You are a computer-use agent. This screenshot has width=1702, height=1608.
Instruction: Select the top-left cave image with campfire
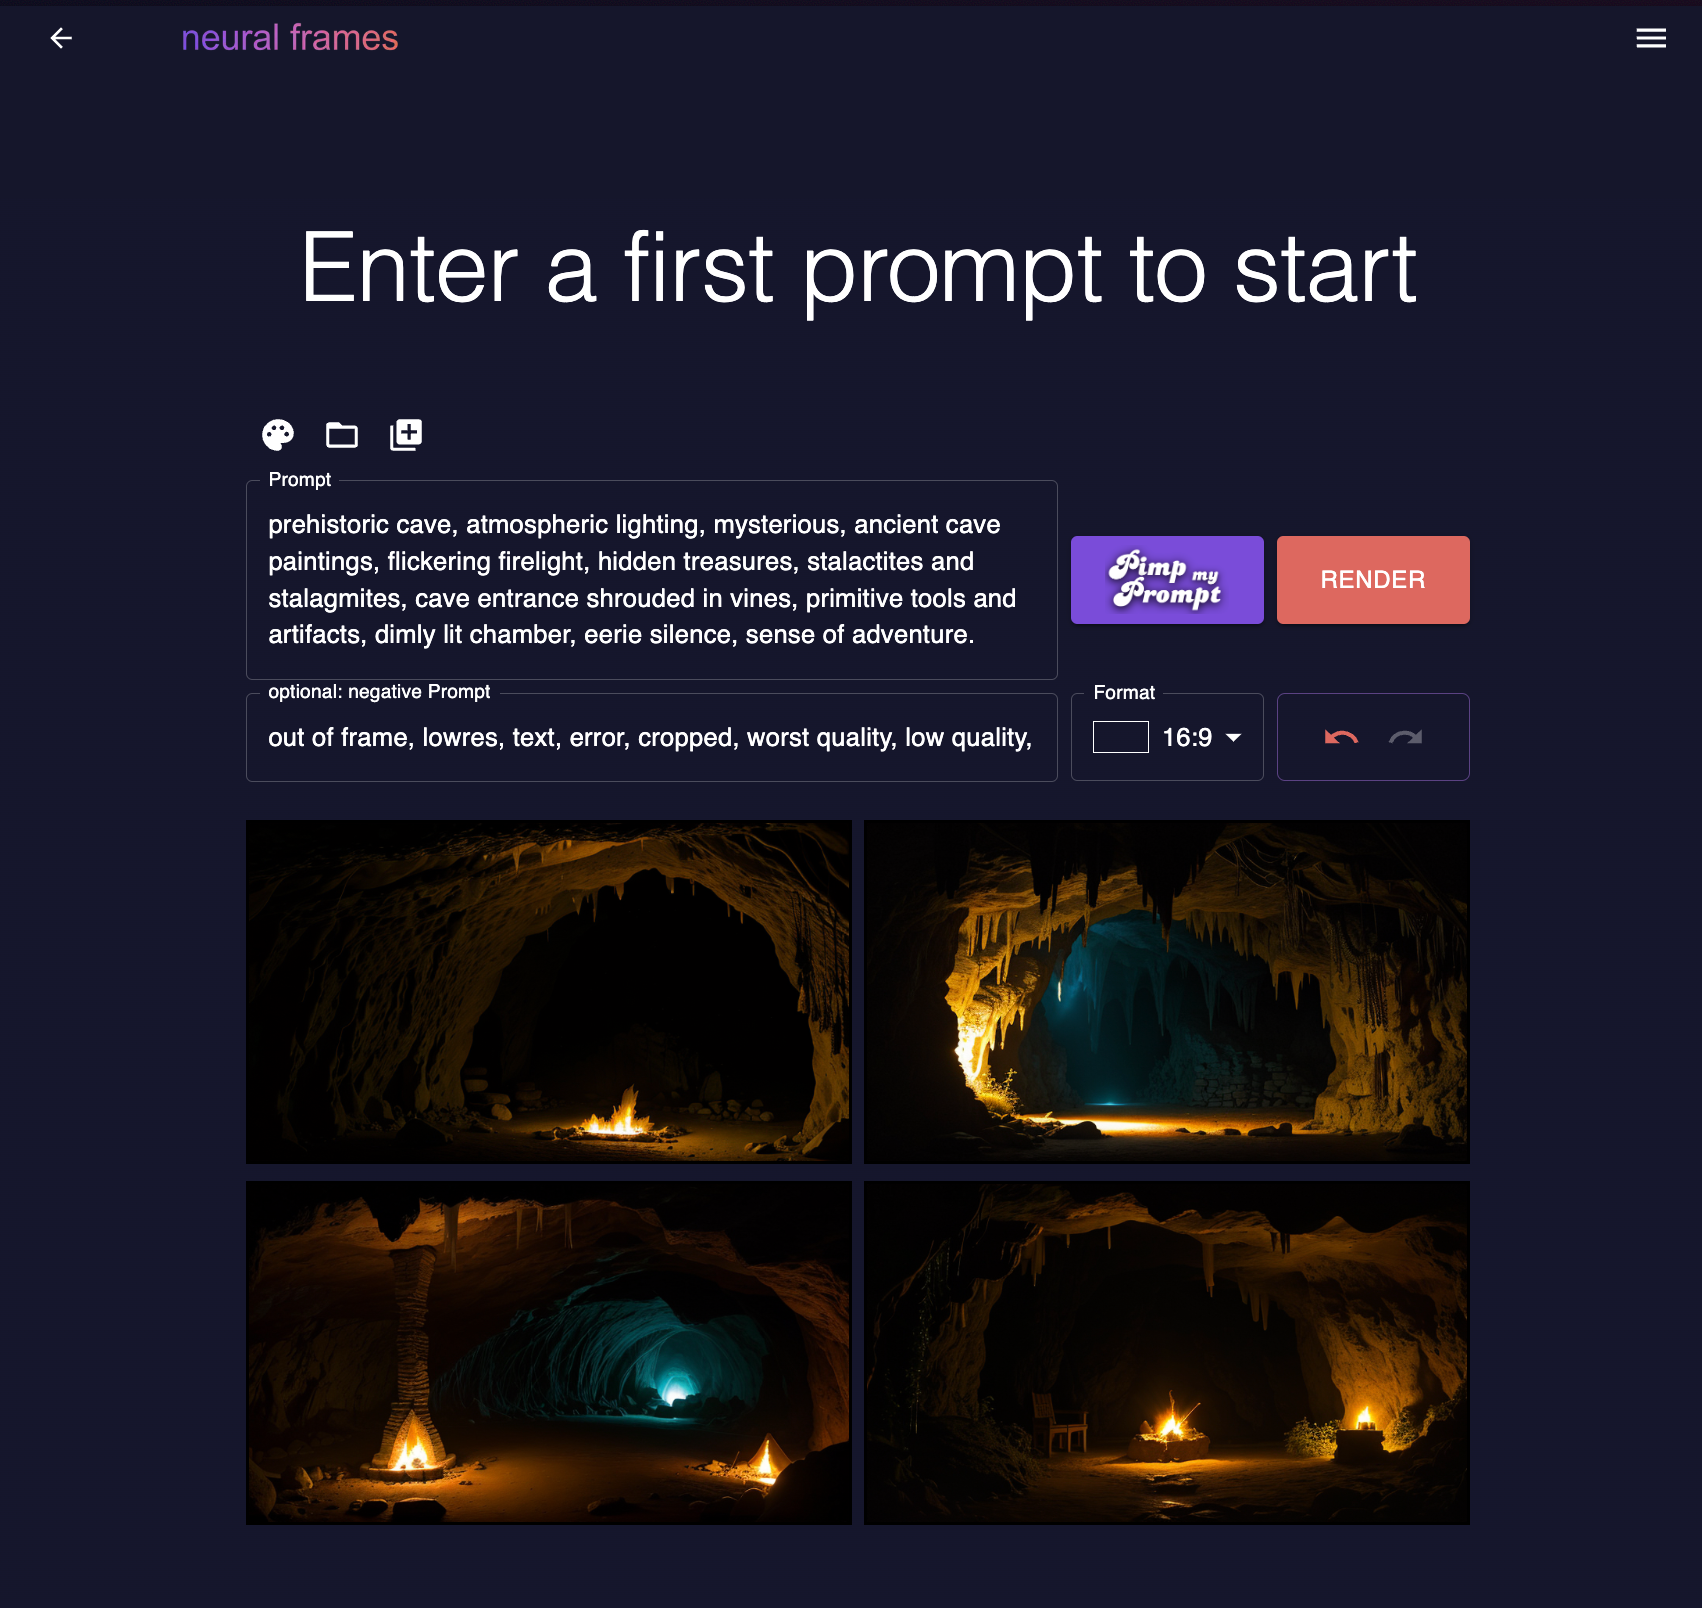[549, 992]
